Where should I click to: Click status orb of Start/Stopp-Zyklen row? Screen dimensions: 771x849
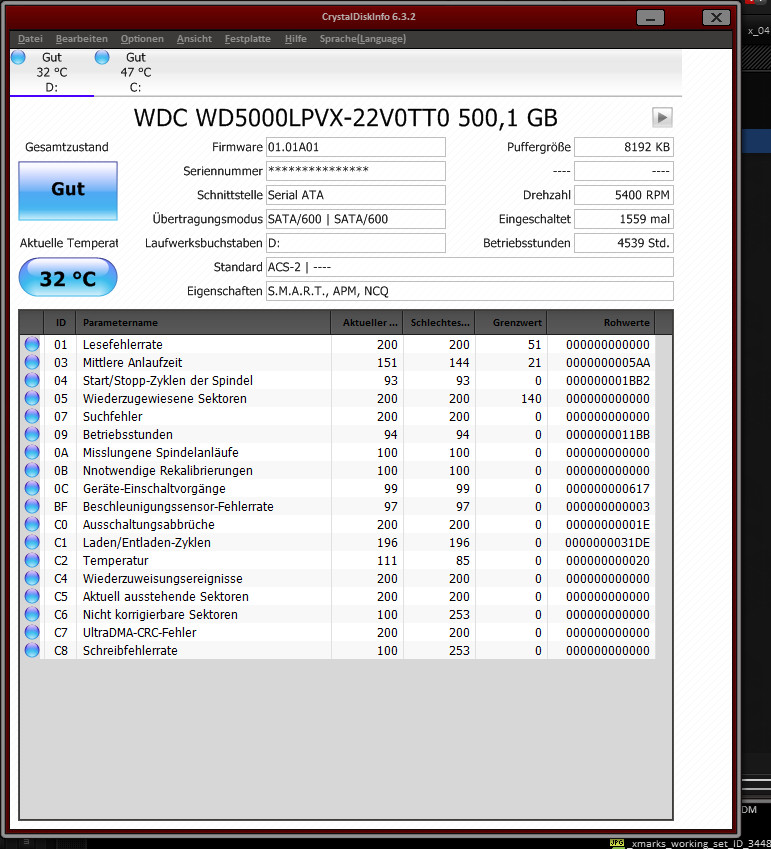pyautogui.click(x=32, y=380)
